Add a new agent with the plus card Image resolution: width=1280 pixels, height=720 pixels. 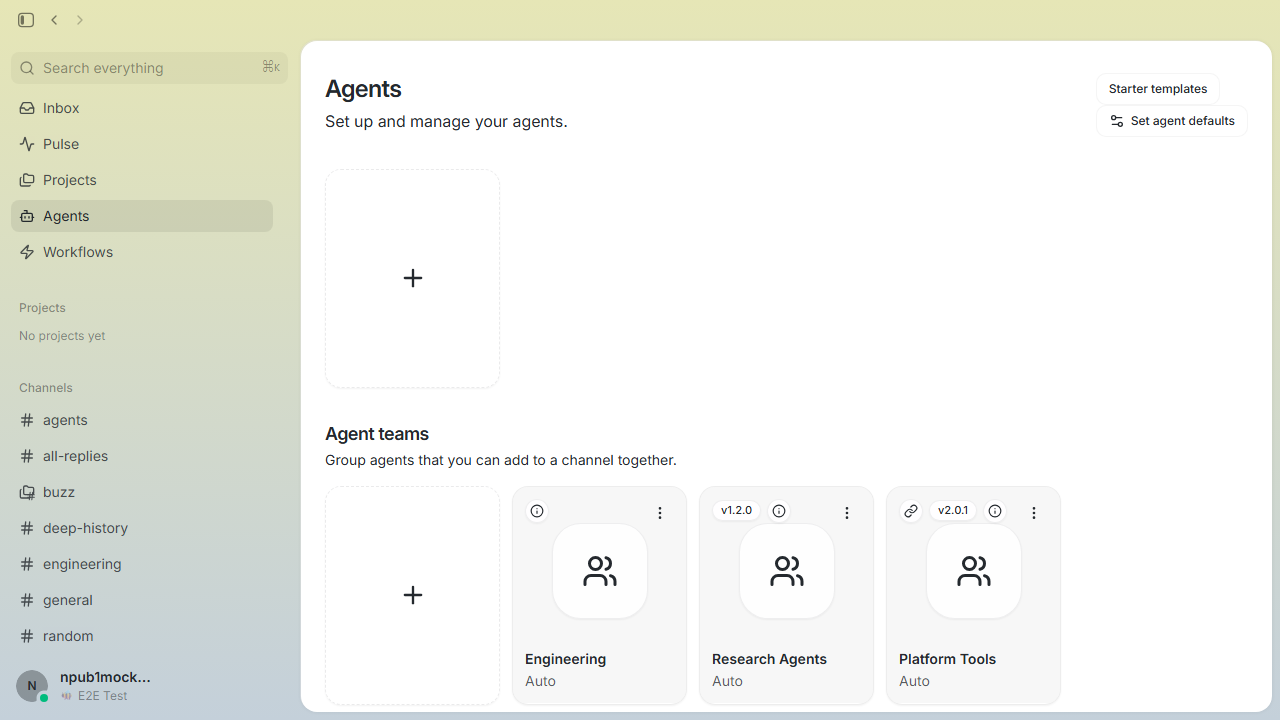pos(412,278)
